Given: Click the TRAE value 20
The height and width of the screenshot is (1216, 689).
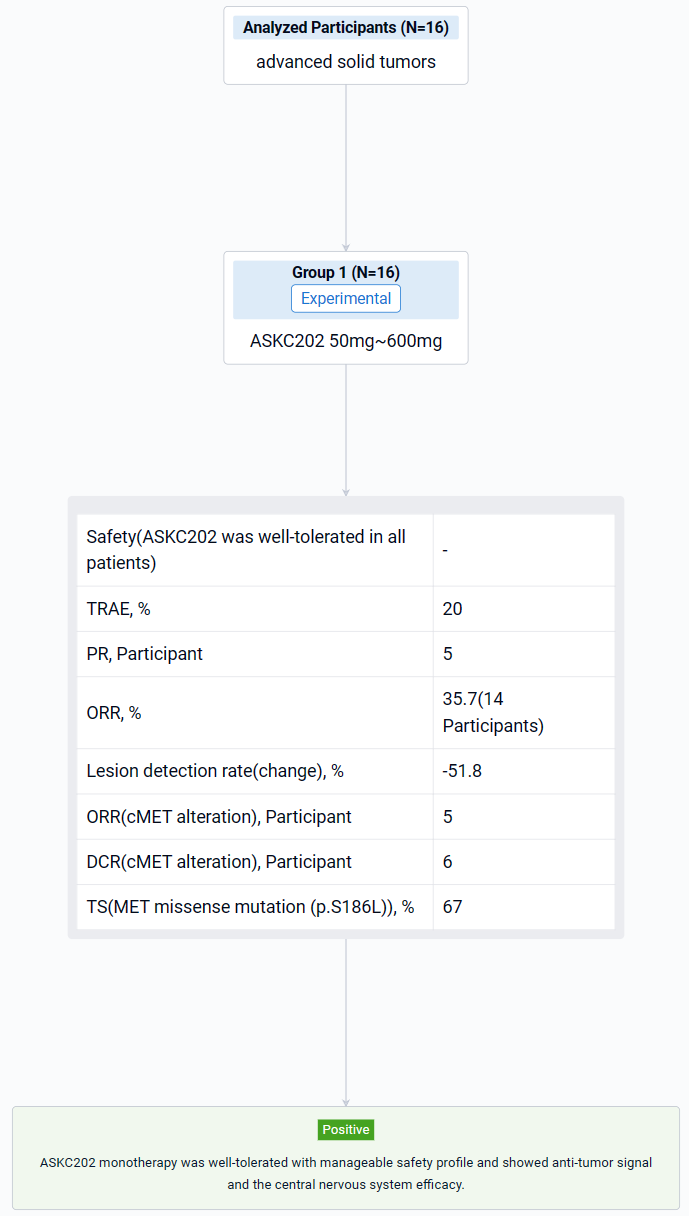Looking at the screenshot, I should pos(453,609).
